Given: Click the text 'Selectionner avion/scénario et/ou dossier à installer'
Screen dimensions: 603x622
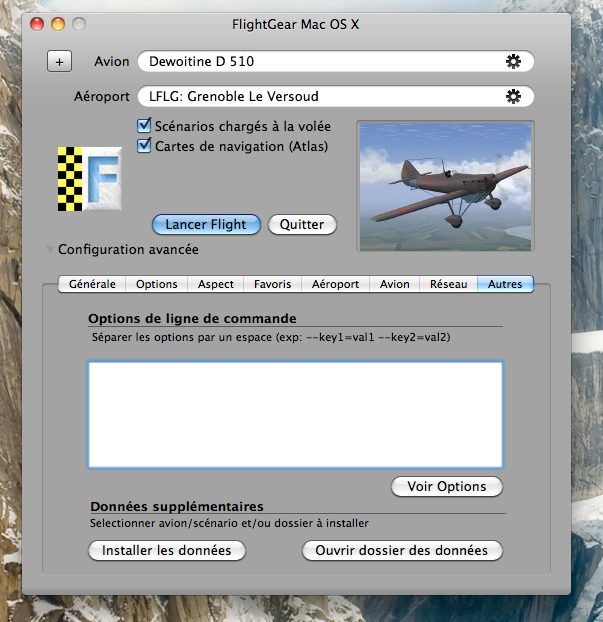Looking at the screenshot, I should (x=229, y=523).
